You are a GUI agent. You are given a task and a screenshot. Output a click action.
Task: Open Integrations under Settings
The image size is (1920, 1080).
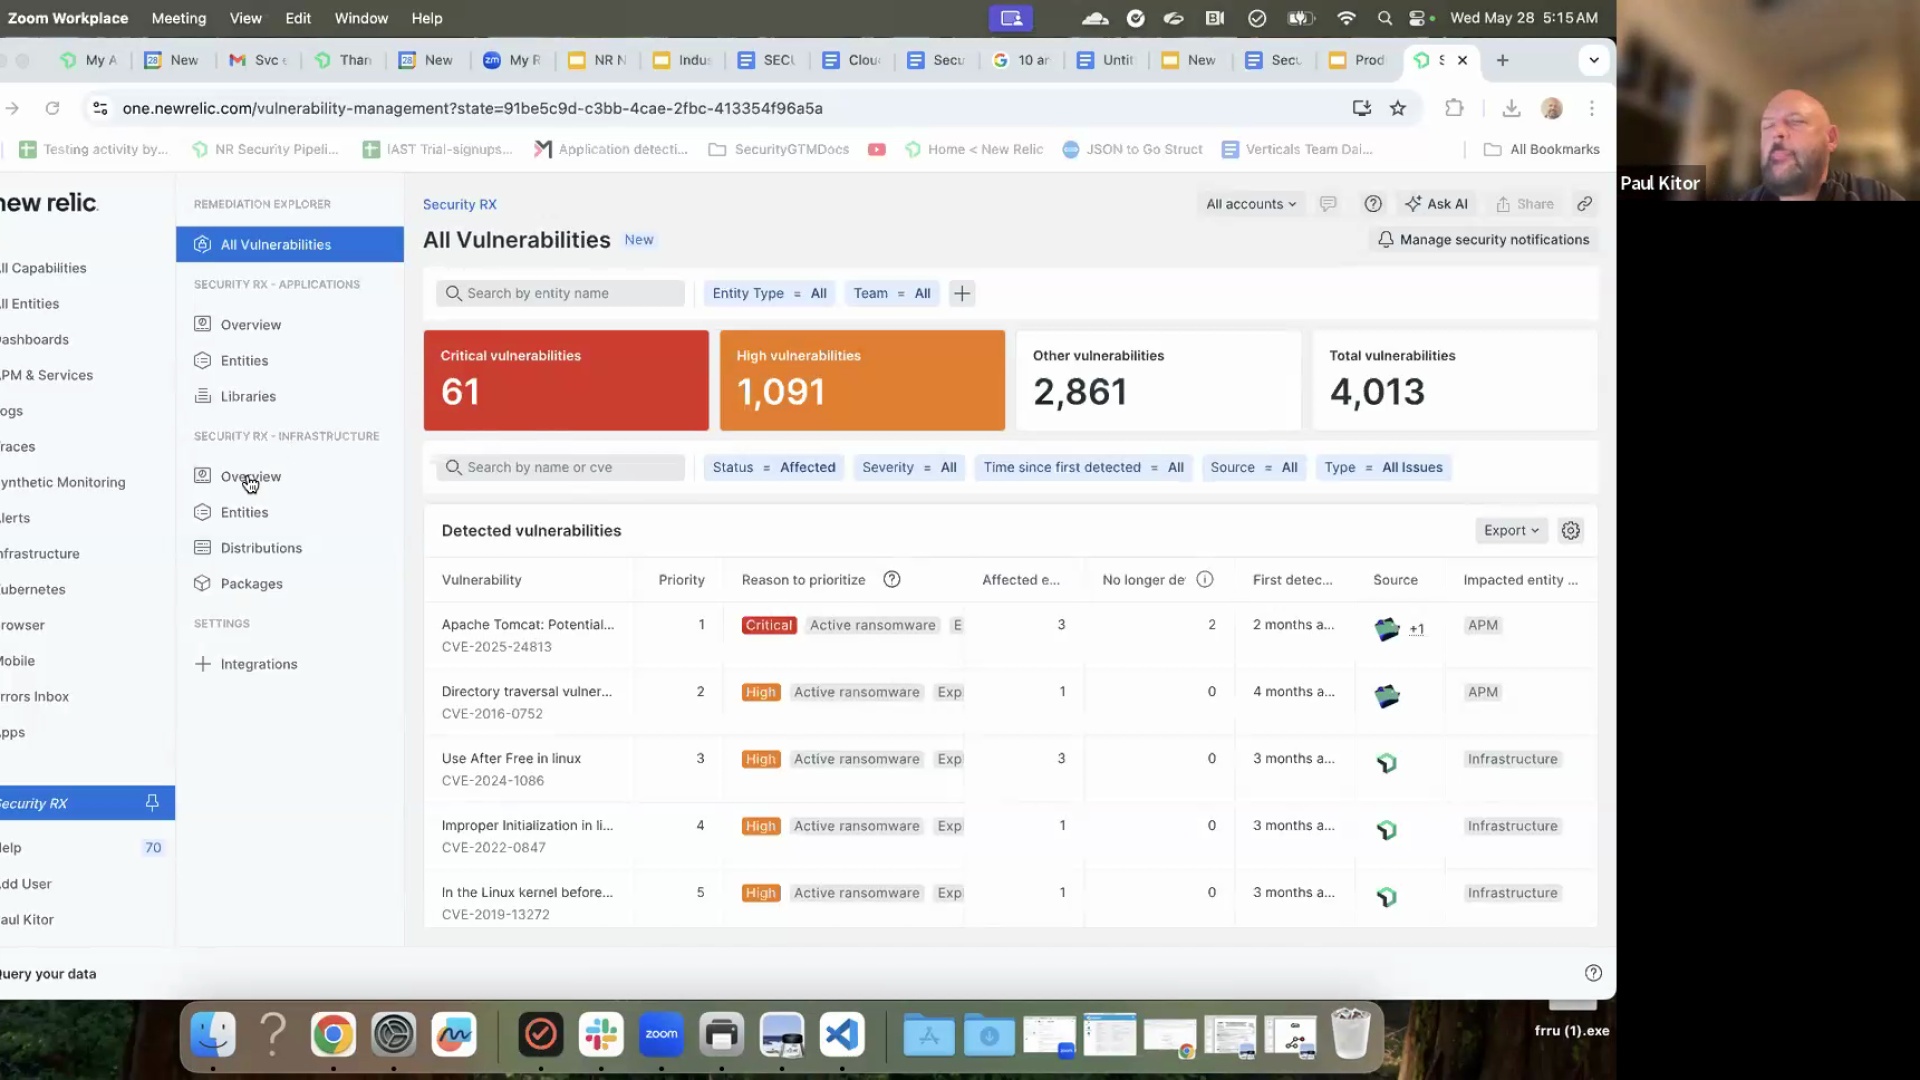[258, 664]
